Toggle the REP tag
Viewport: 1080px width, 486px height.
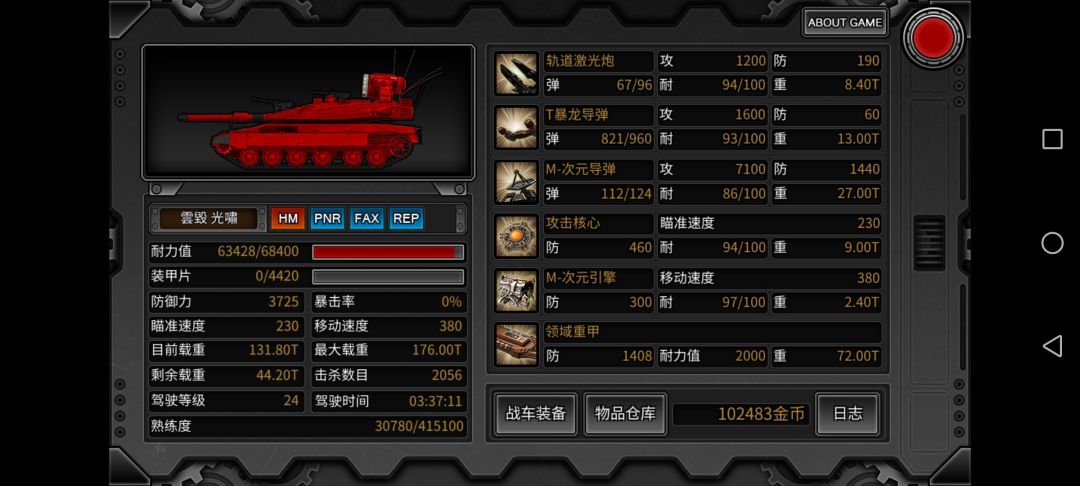point(406,219)
